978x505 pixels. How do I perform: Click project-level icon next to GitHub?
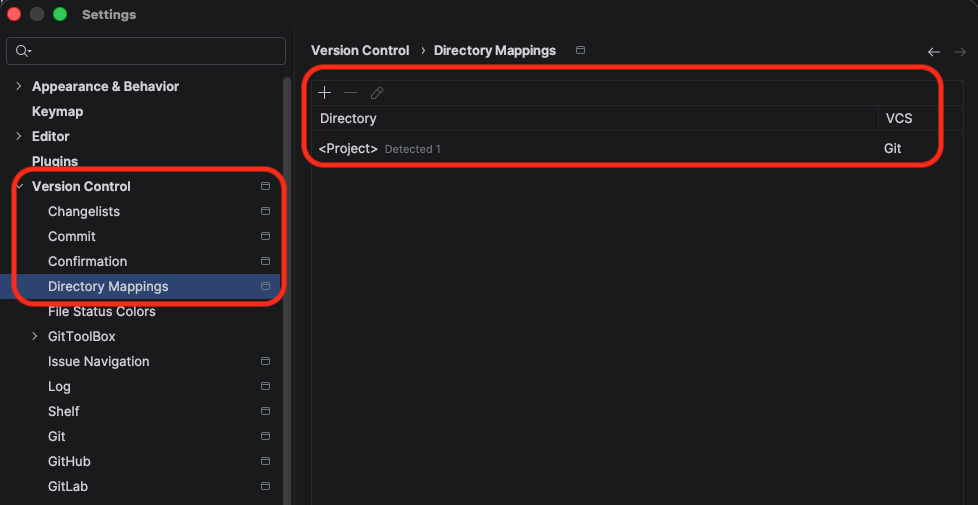coord(265,461)
